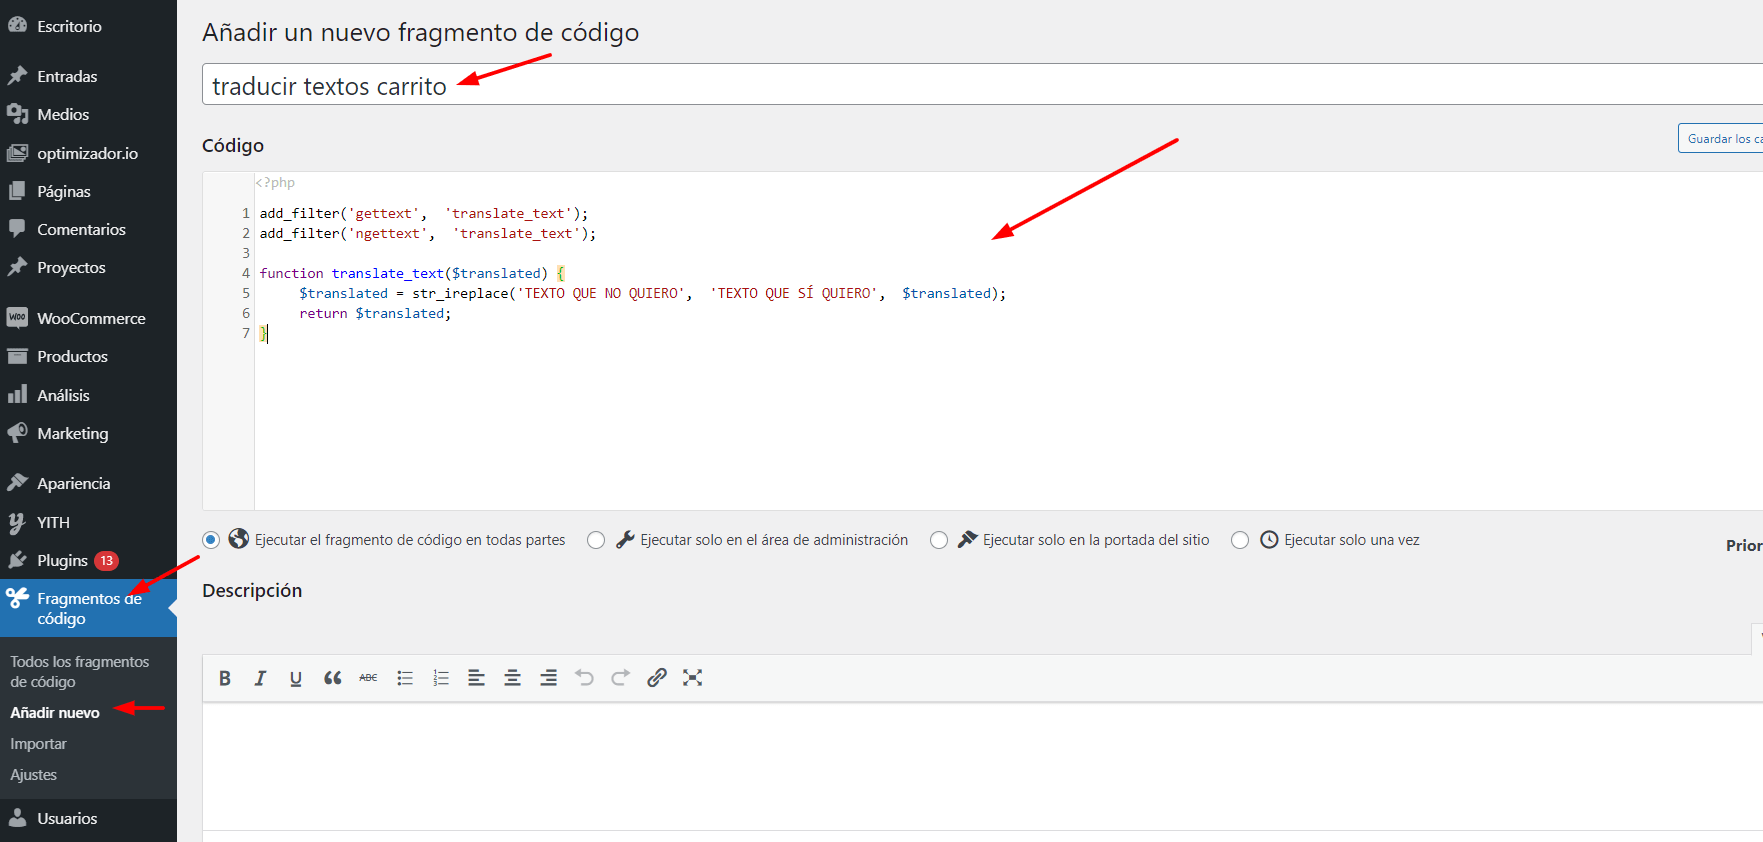Click the Apariencia brush icon

click(17, 483)
